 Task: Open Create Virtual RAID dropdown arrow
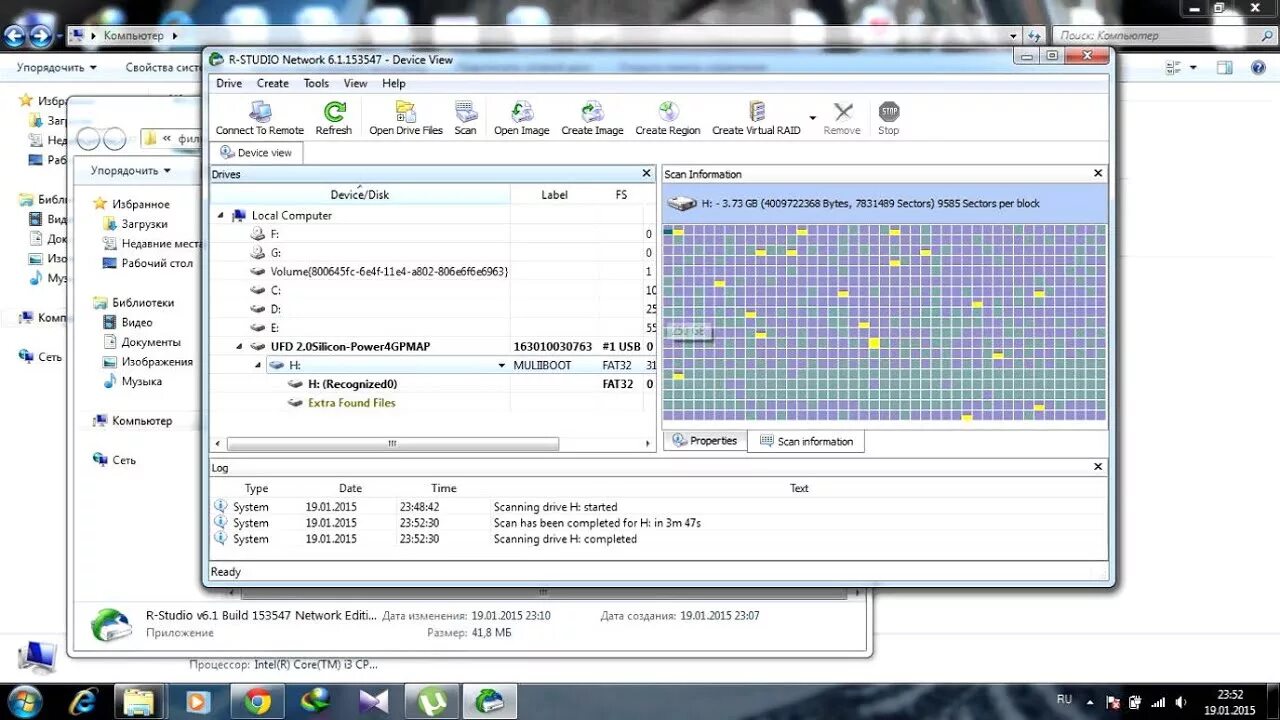pyautogui.click(x=812, y=118)
